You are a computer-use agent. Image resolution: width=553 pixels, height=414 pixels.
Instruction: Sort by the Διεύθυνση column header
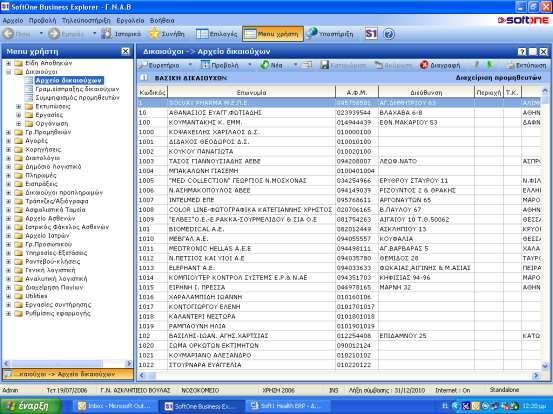pos(426,92)
